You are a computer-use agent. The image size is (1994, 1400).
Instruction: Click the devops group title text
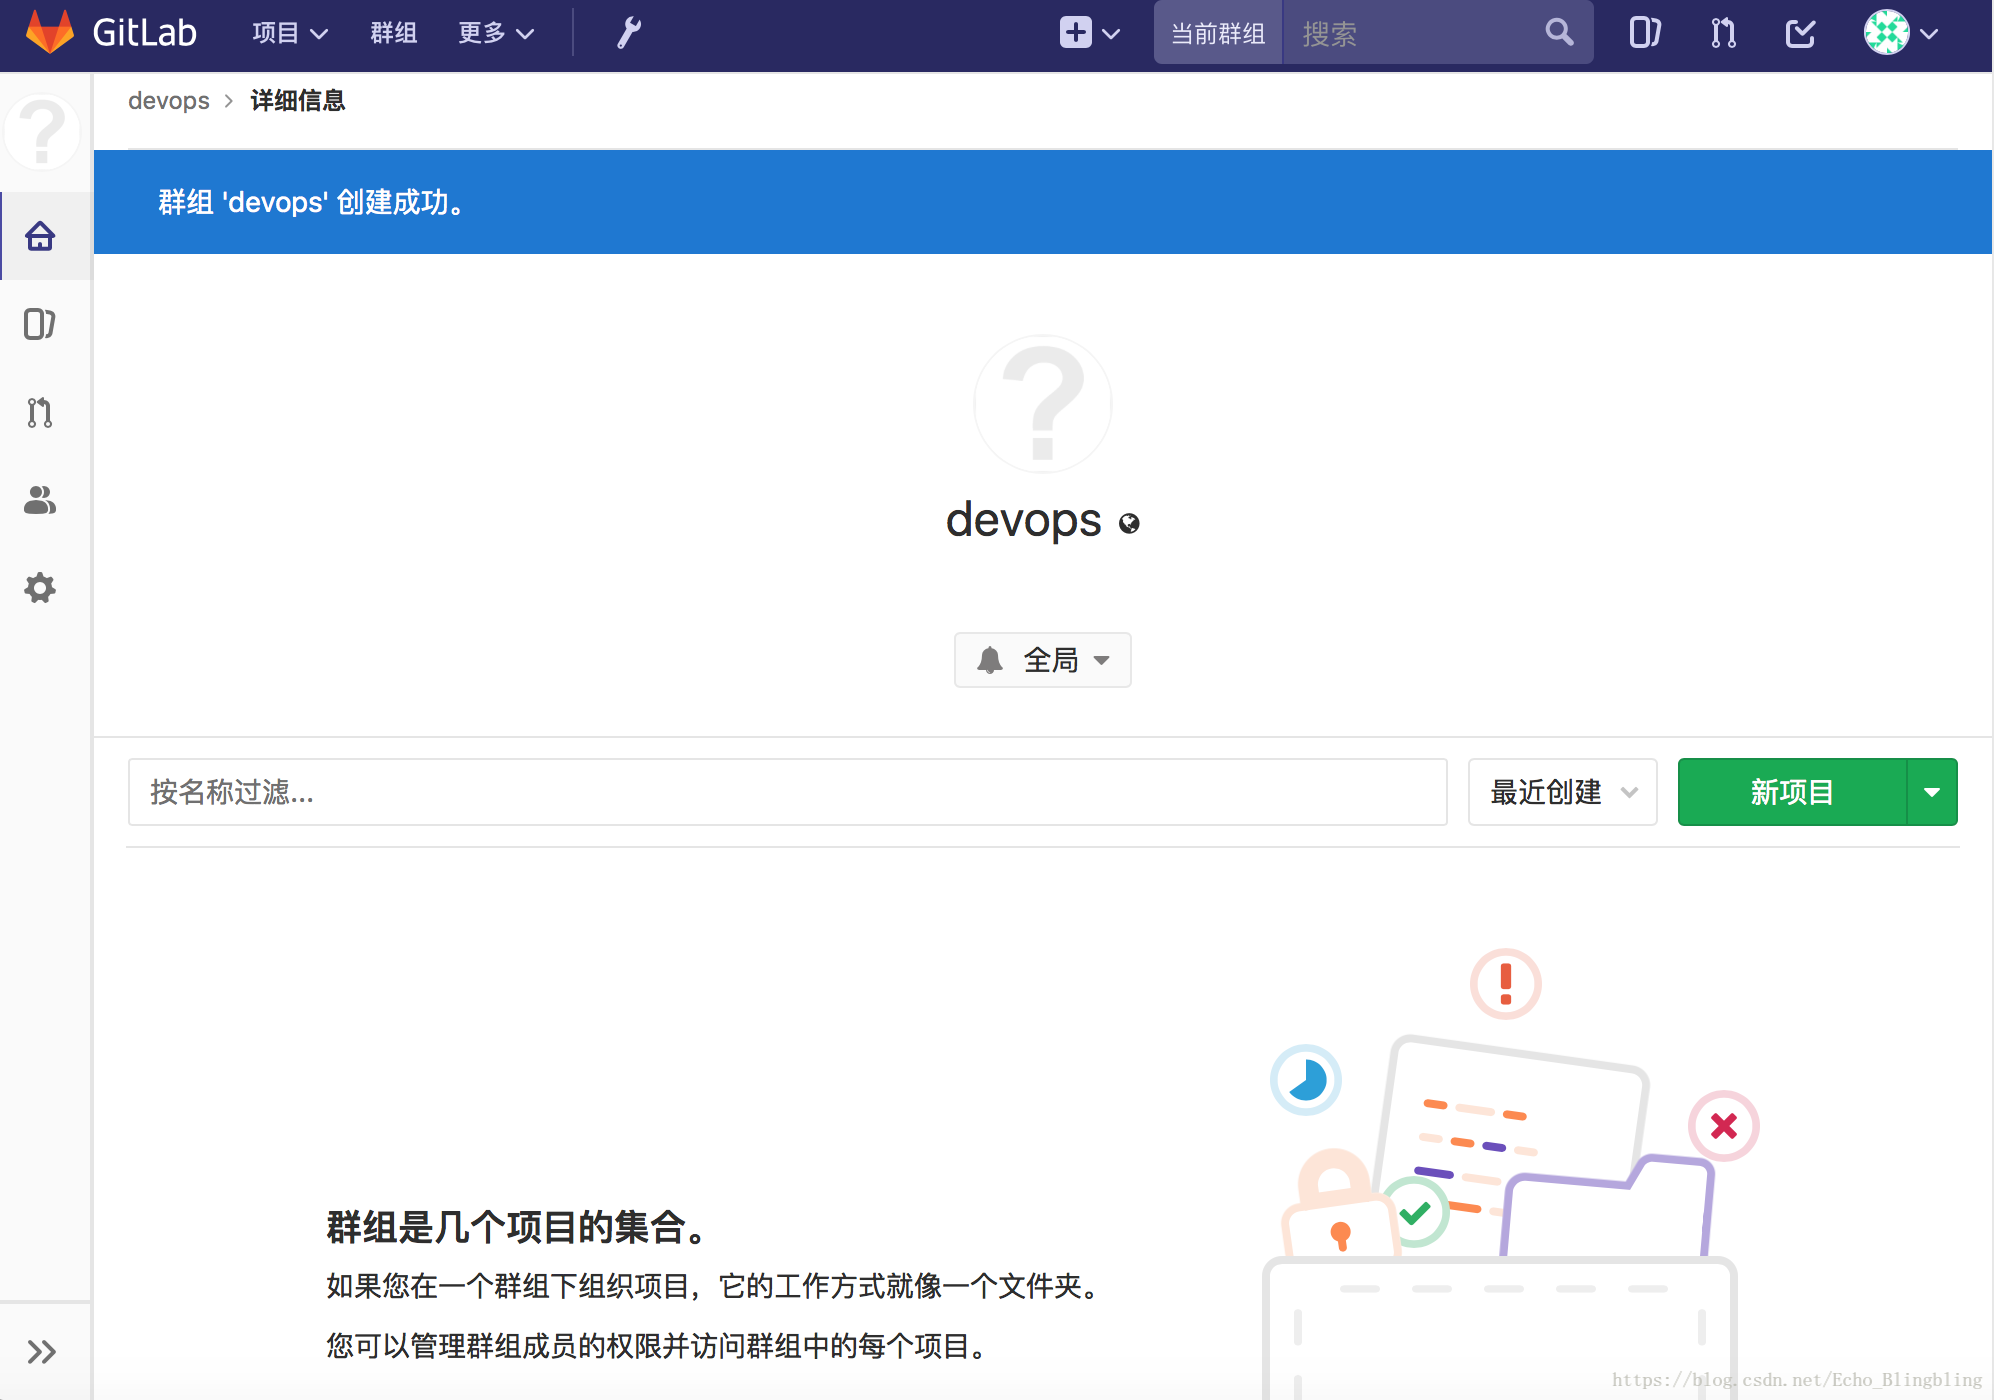click(x=1024, y=521)
